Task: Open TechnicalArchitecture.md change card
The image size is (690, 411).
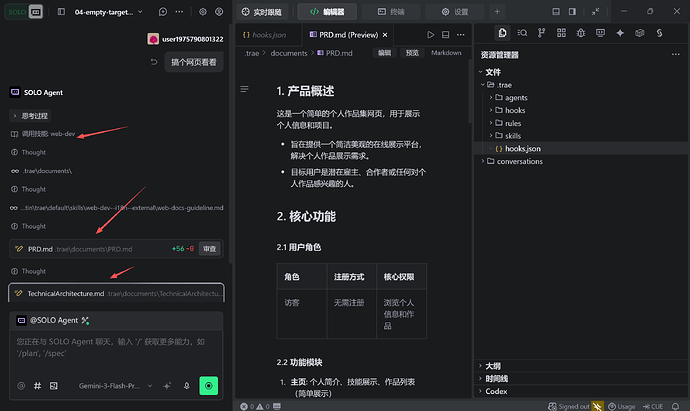Action: click(x=116, y=293)
